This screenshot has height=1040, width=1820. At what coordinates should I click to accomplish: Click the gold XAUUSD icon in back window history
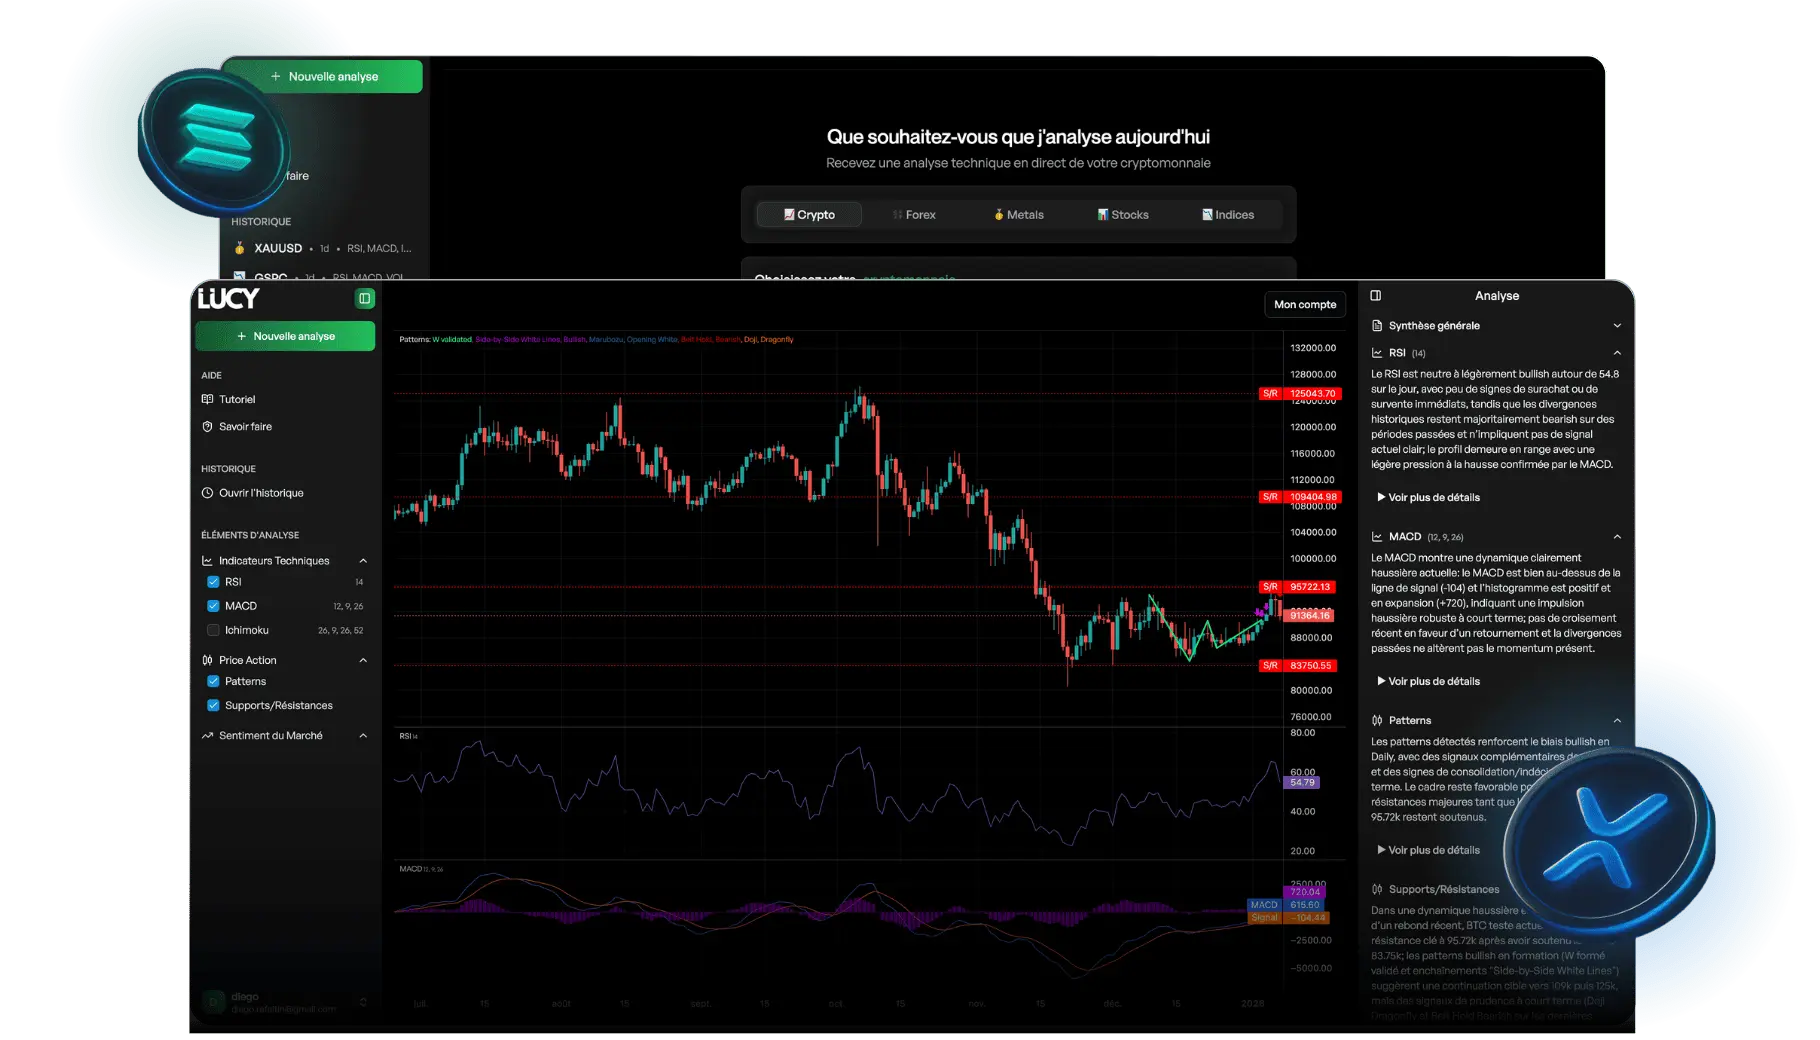(x=240, y=248)
